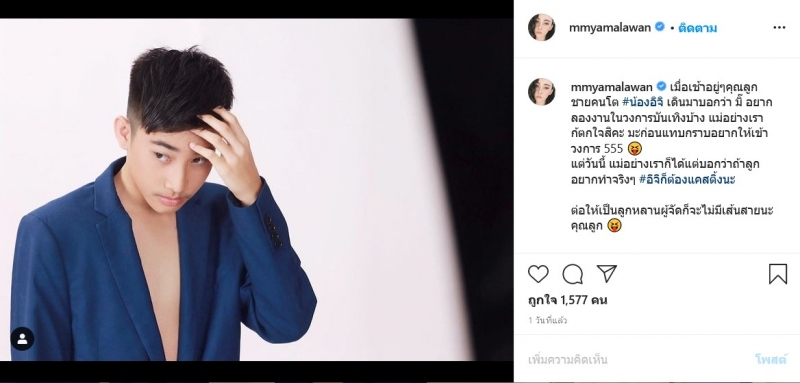Follow the account with ติดตาม button
Screen dimensions: 800x383
[697, 28]
